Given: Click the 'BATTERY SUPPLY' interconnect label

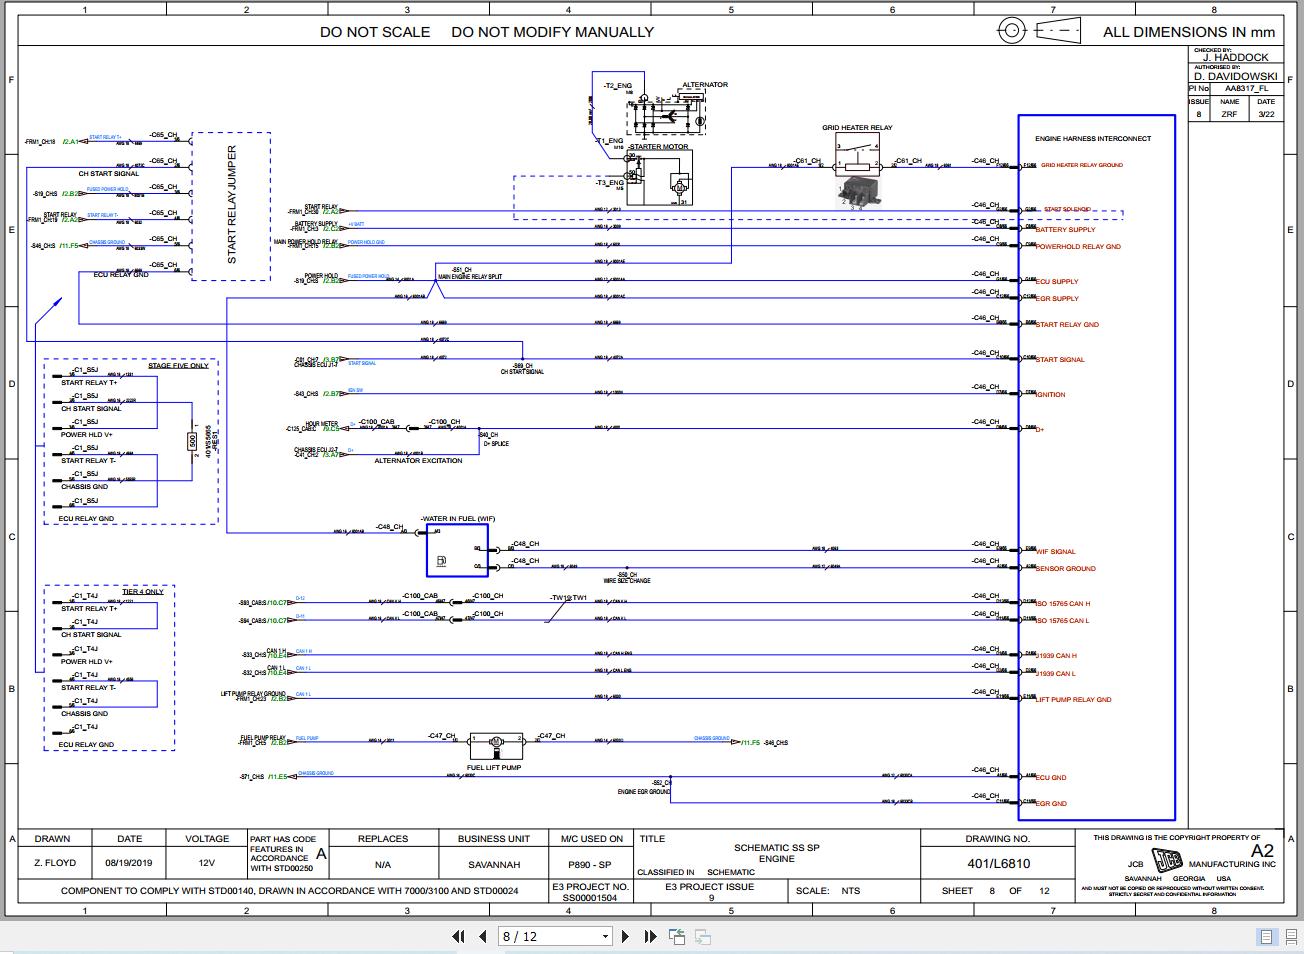Looking at the screenshot, I should coord(1066,229).
